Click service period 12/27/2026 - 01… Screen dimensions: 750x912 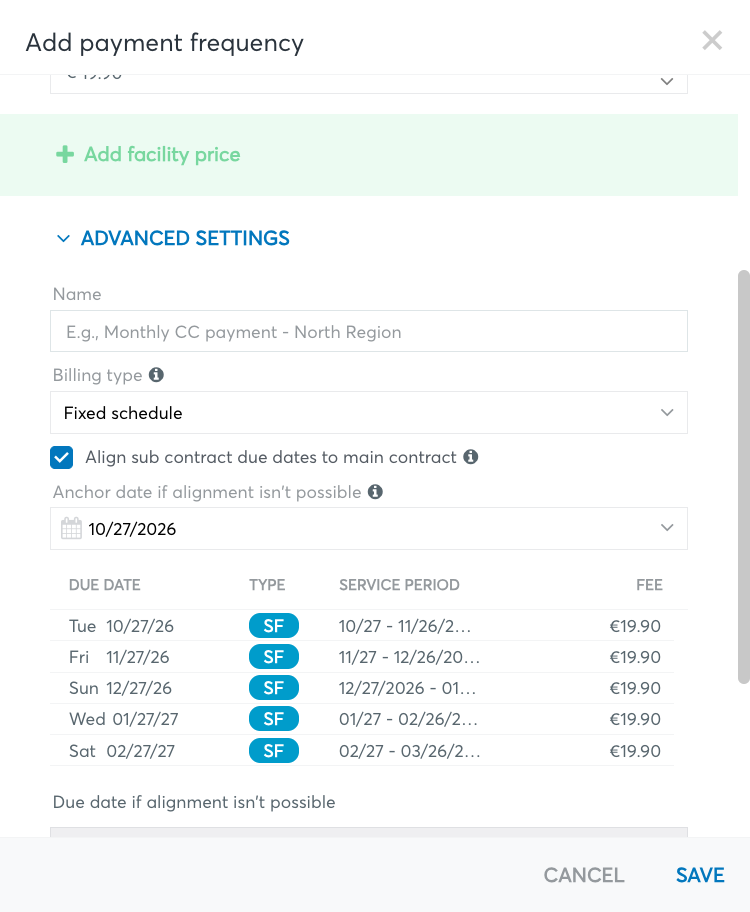coord(407,688)
